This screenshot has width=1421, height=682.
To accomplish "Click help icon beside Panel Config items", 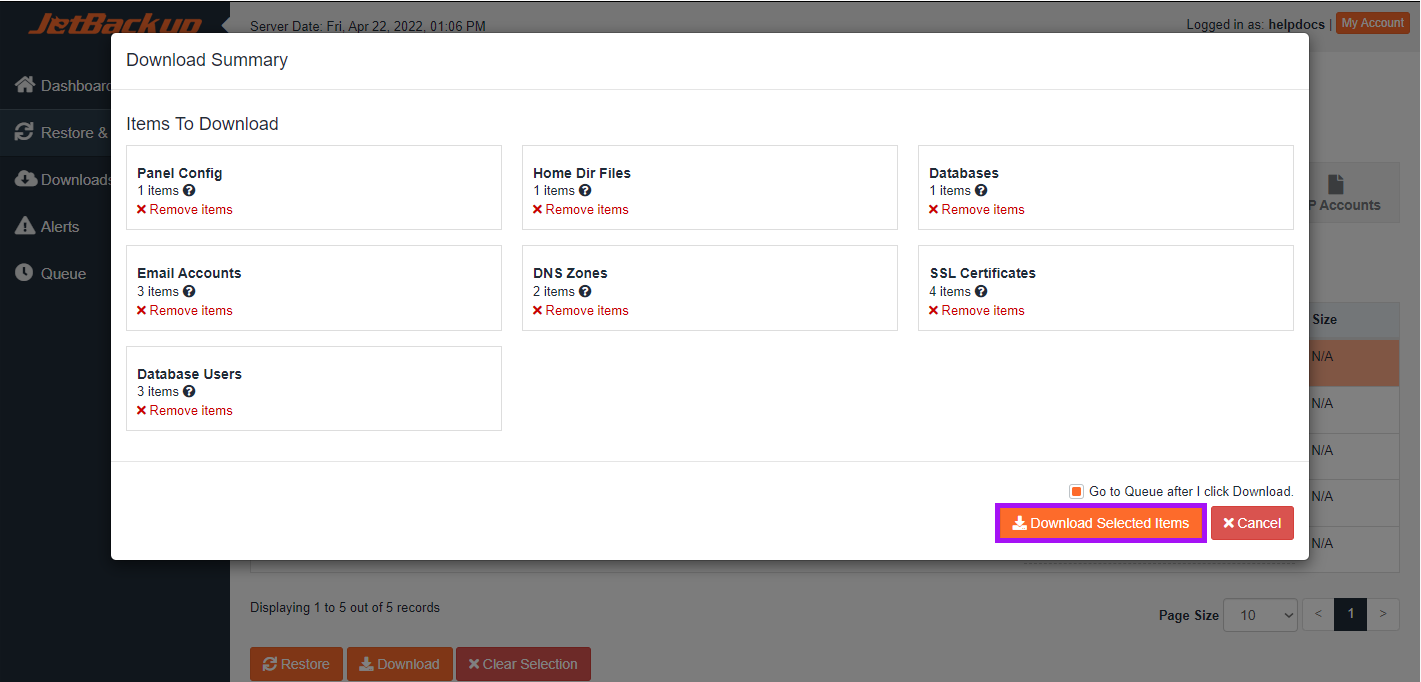I will click(x=189, y=190).
